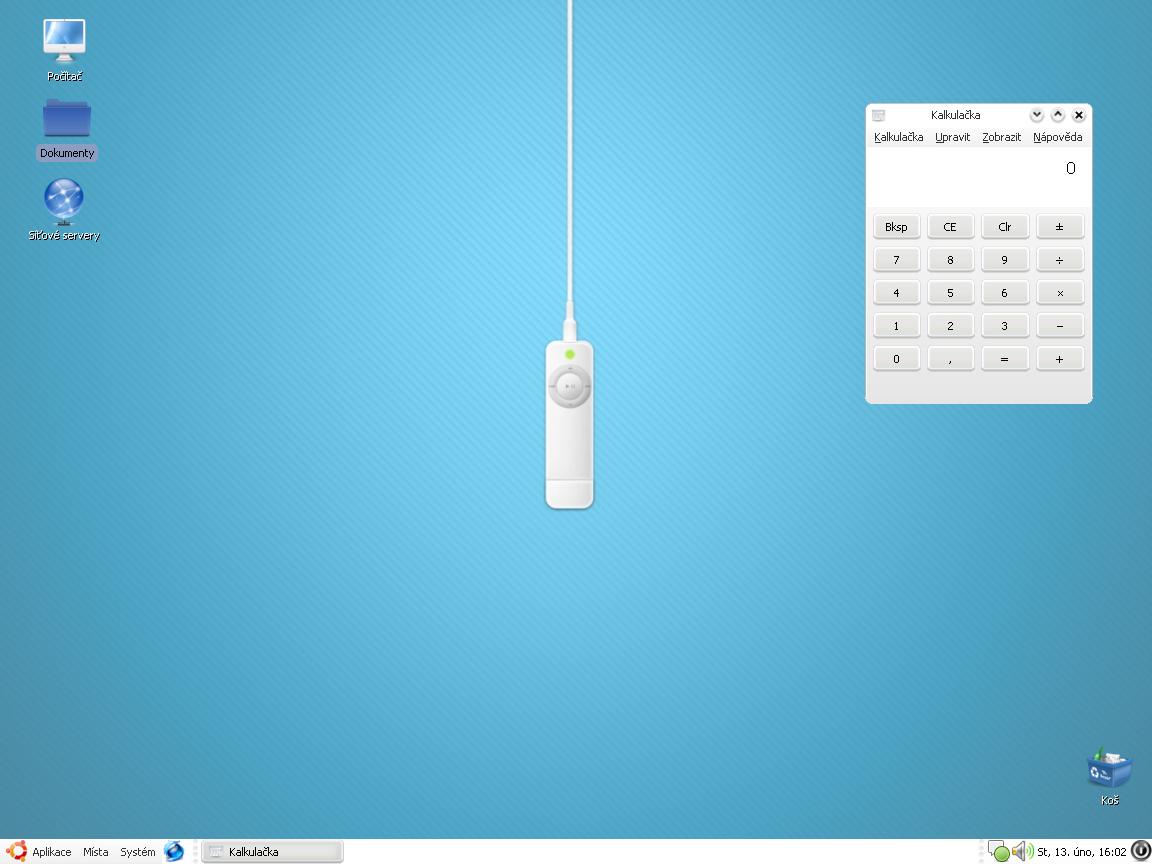
Task: Click the power button in the panel
Action: click(1140, 851)
